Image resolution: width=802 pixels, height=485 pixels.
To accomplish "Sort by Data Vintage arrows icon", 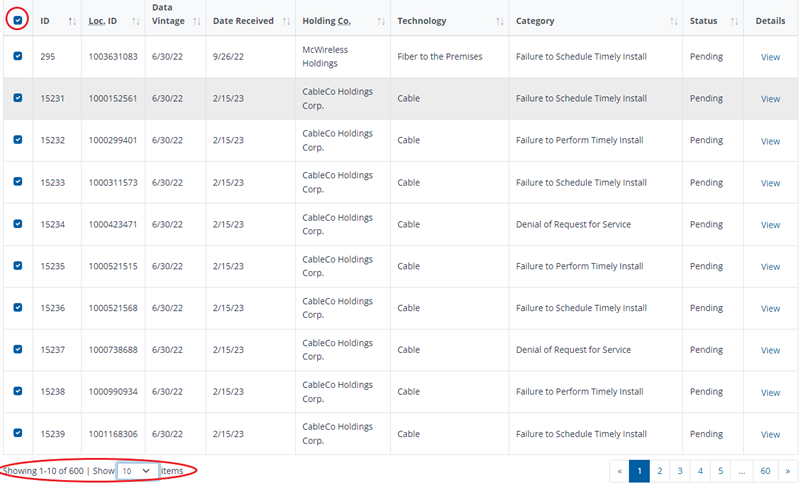I will [x=196, y=21].
